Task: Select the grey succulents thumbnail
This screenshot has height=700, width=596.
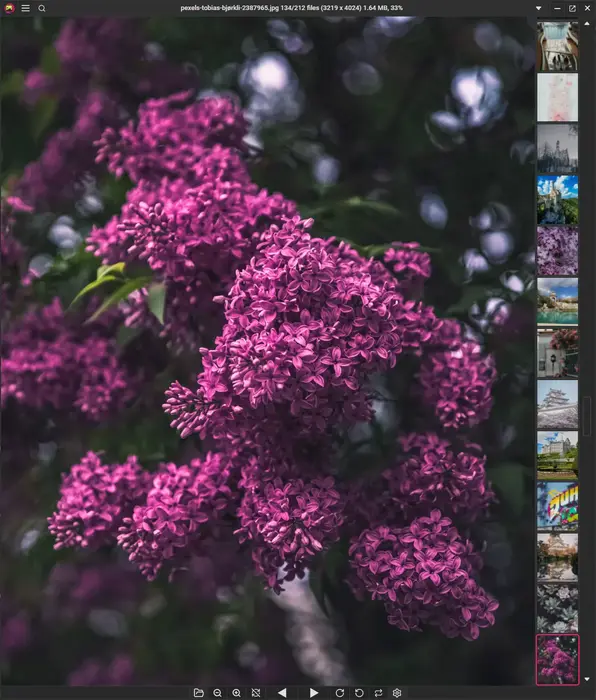Action: pyautogui.click(x=557, y=608)
